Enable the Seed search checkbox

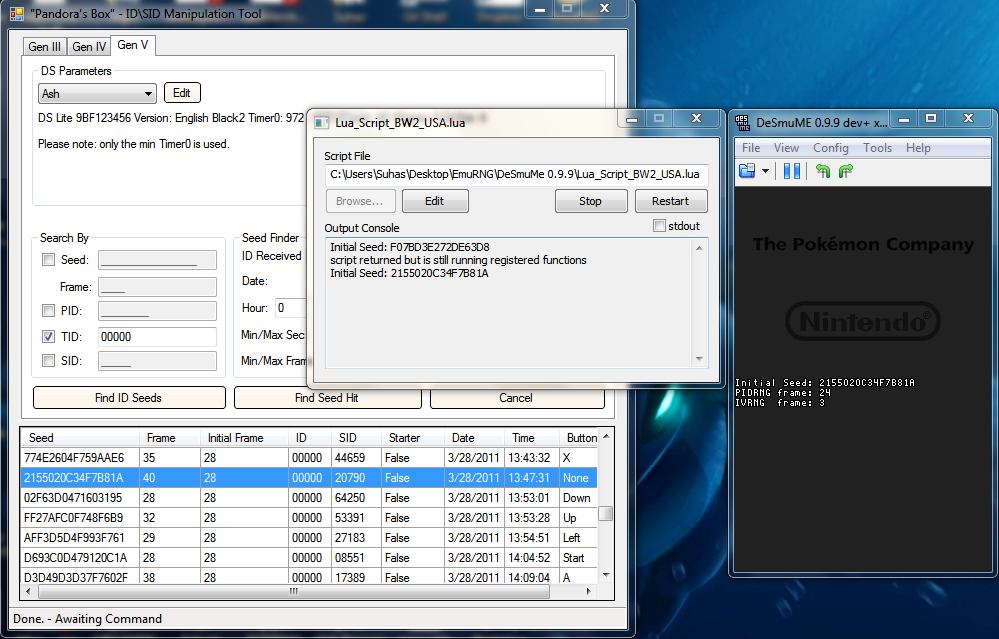(48, 259)
